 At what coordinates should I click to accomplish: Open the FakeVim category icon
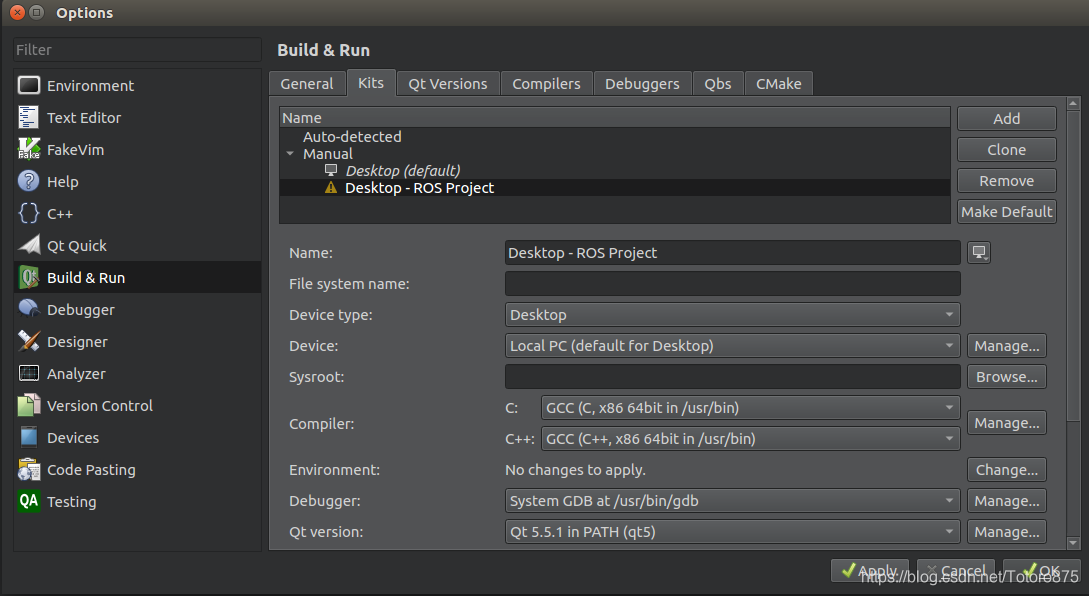tap(28, 149)
